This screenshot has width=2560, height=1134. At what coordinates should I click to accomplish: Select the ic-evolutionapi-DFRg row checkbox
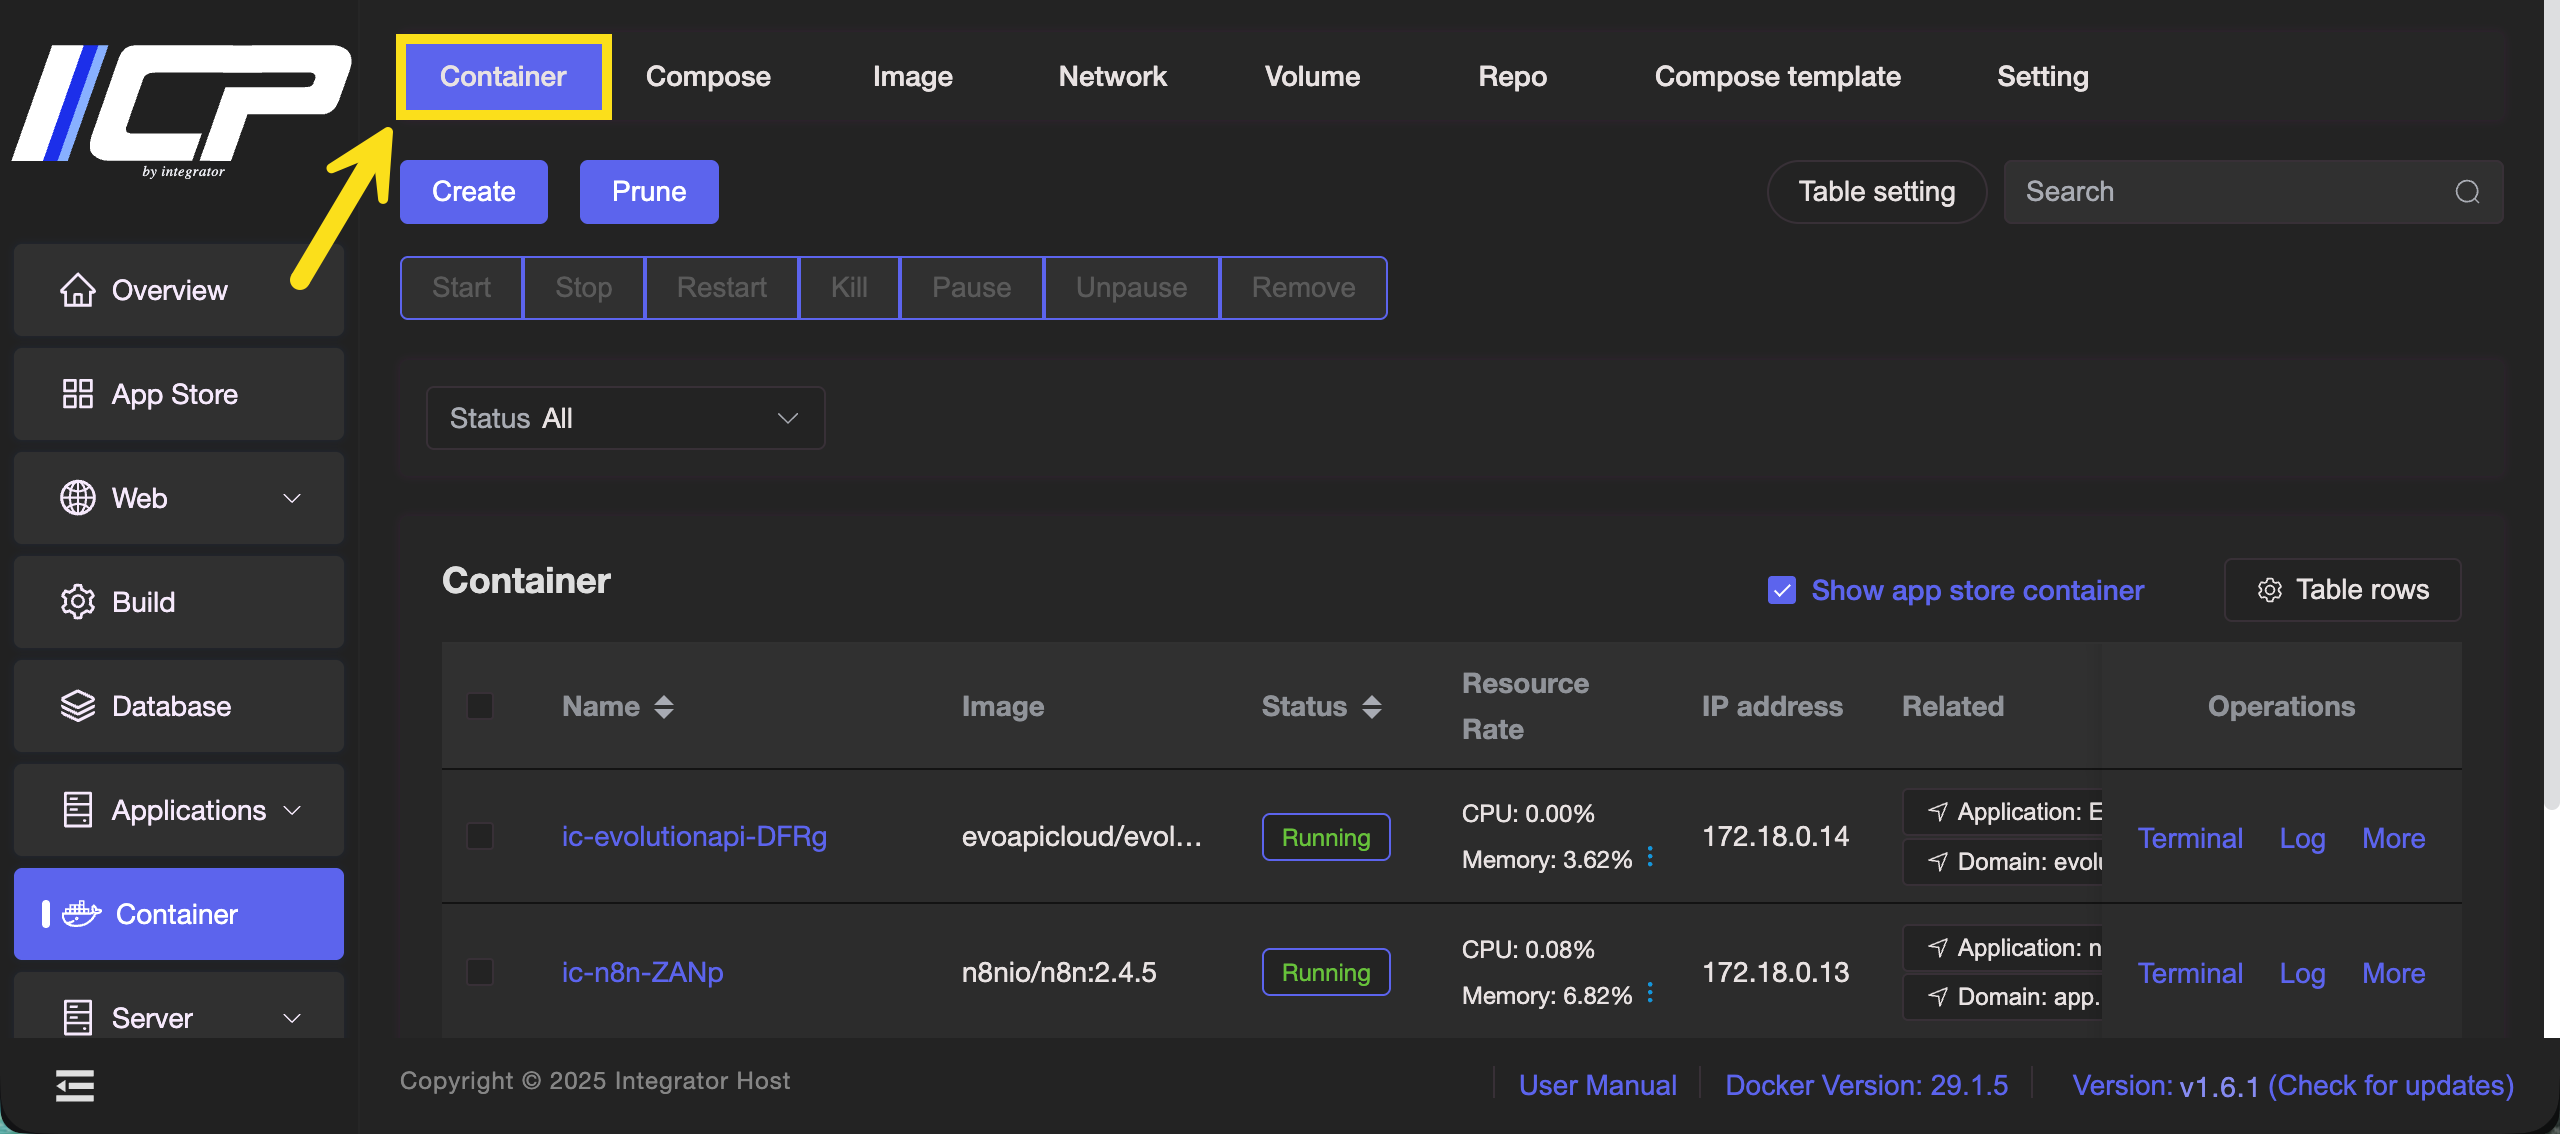coord(480,836)
